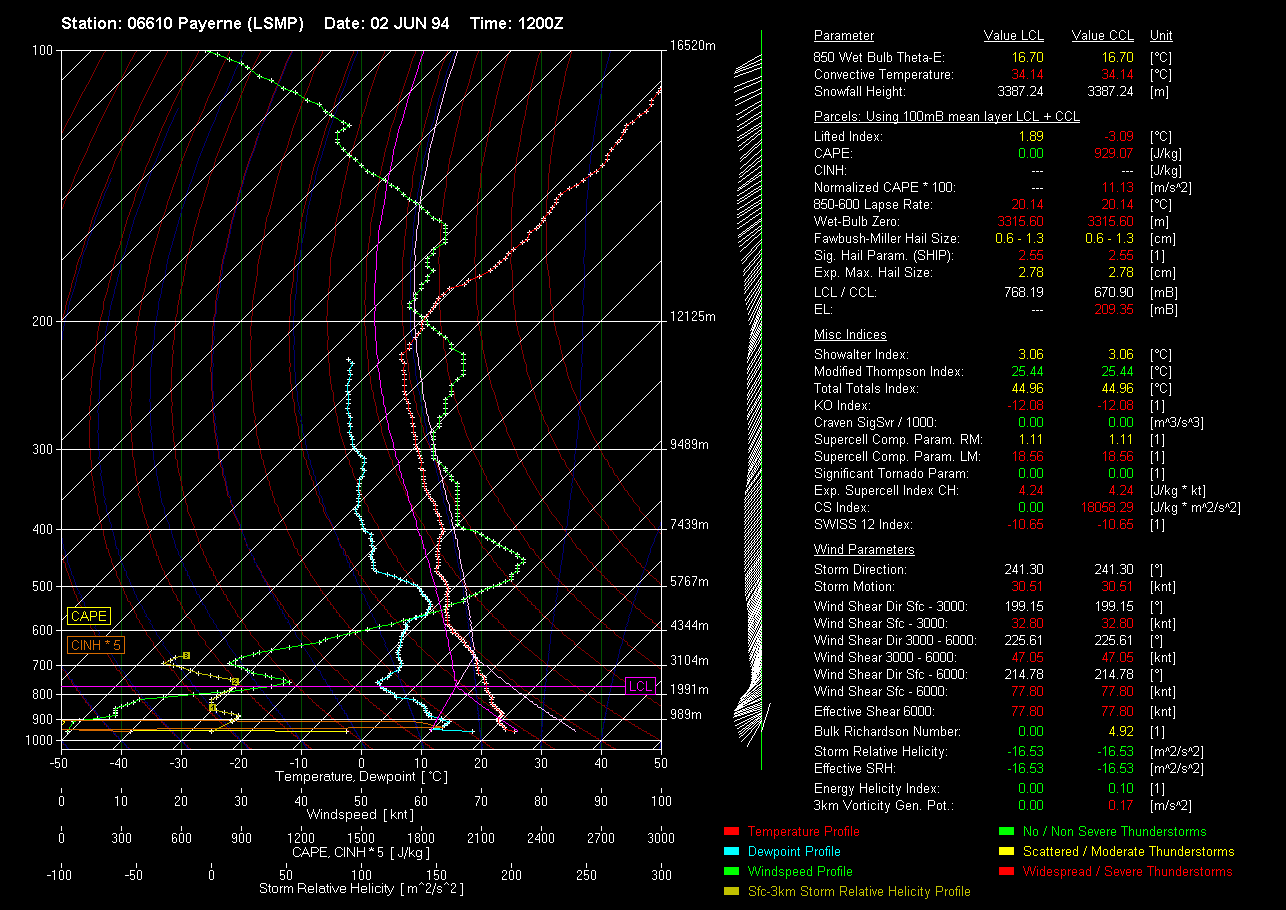Click the magenta LCL label box
Image resolution: width=1286 pixels, height=910 pixels.
(640, 686)
